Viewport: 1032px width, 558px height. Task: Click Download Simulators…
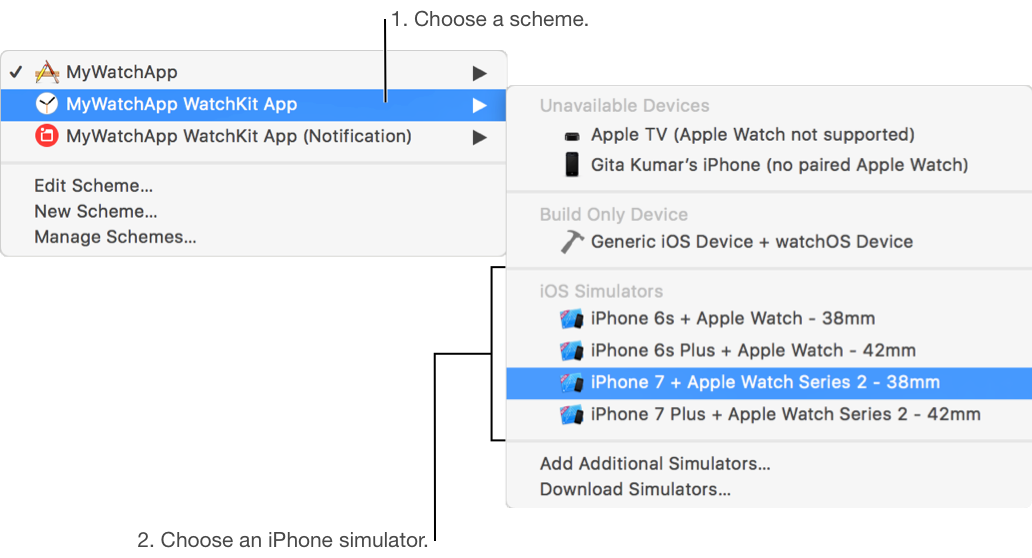pos(634,489)
